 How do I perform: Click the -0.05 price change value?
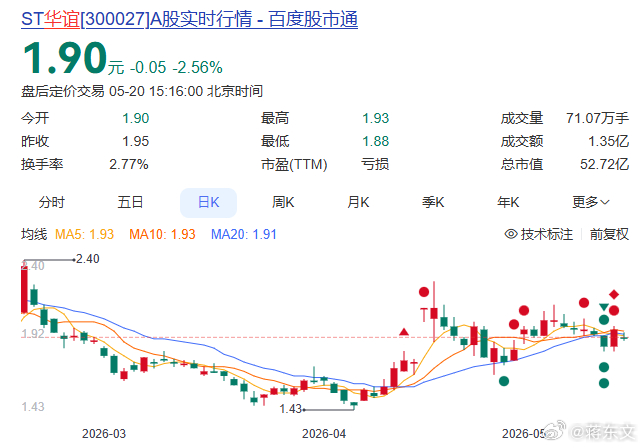(148, 67)
